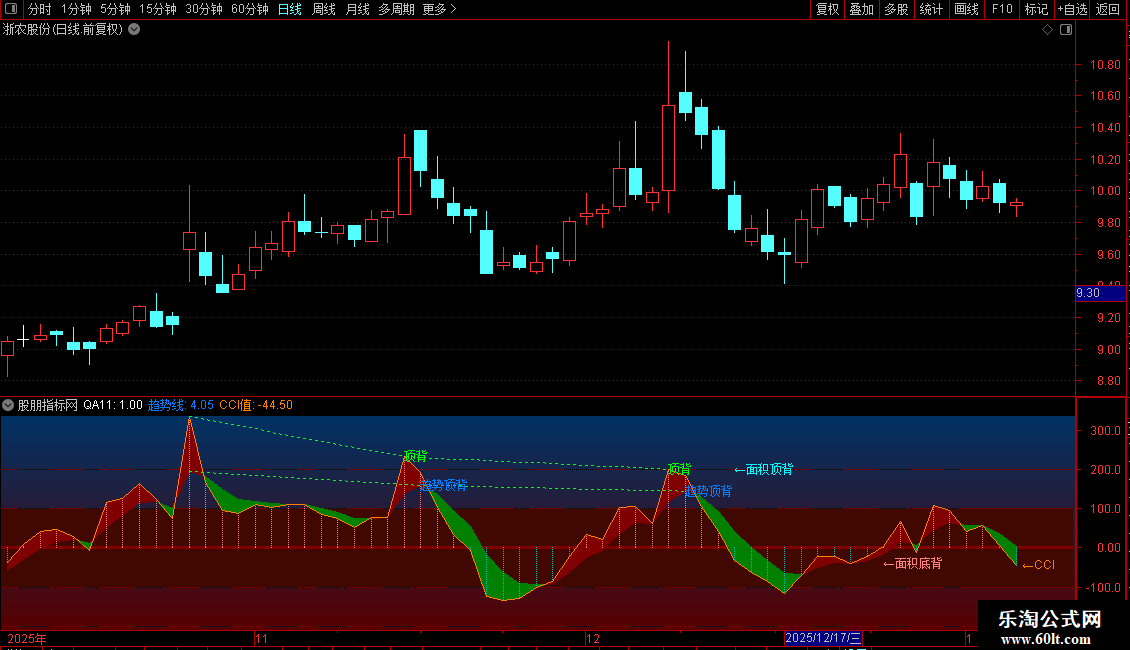Screen dimensions: 1130x650
Task: Select the 60分钟 period tab
Action: pos(250,9)
